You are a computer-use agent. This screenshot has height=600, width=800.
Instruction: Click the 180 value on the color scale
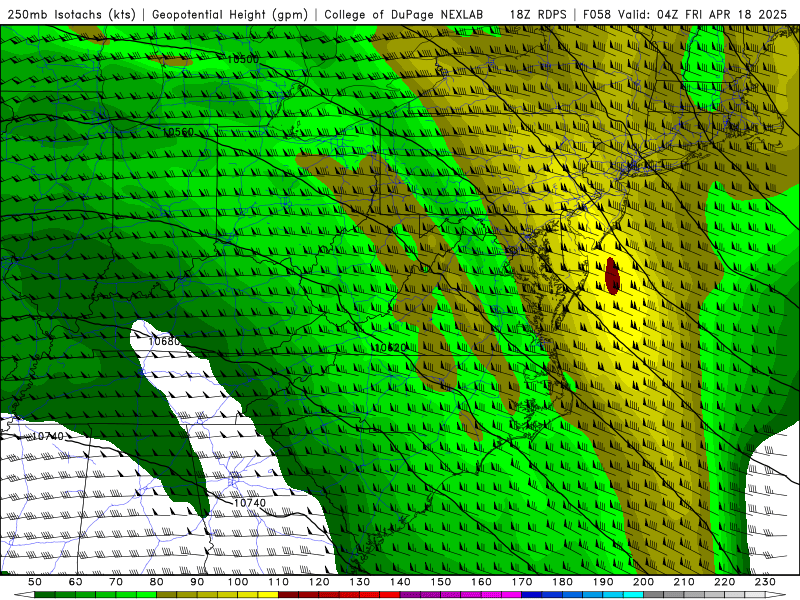[562, 582]
